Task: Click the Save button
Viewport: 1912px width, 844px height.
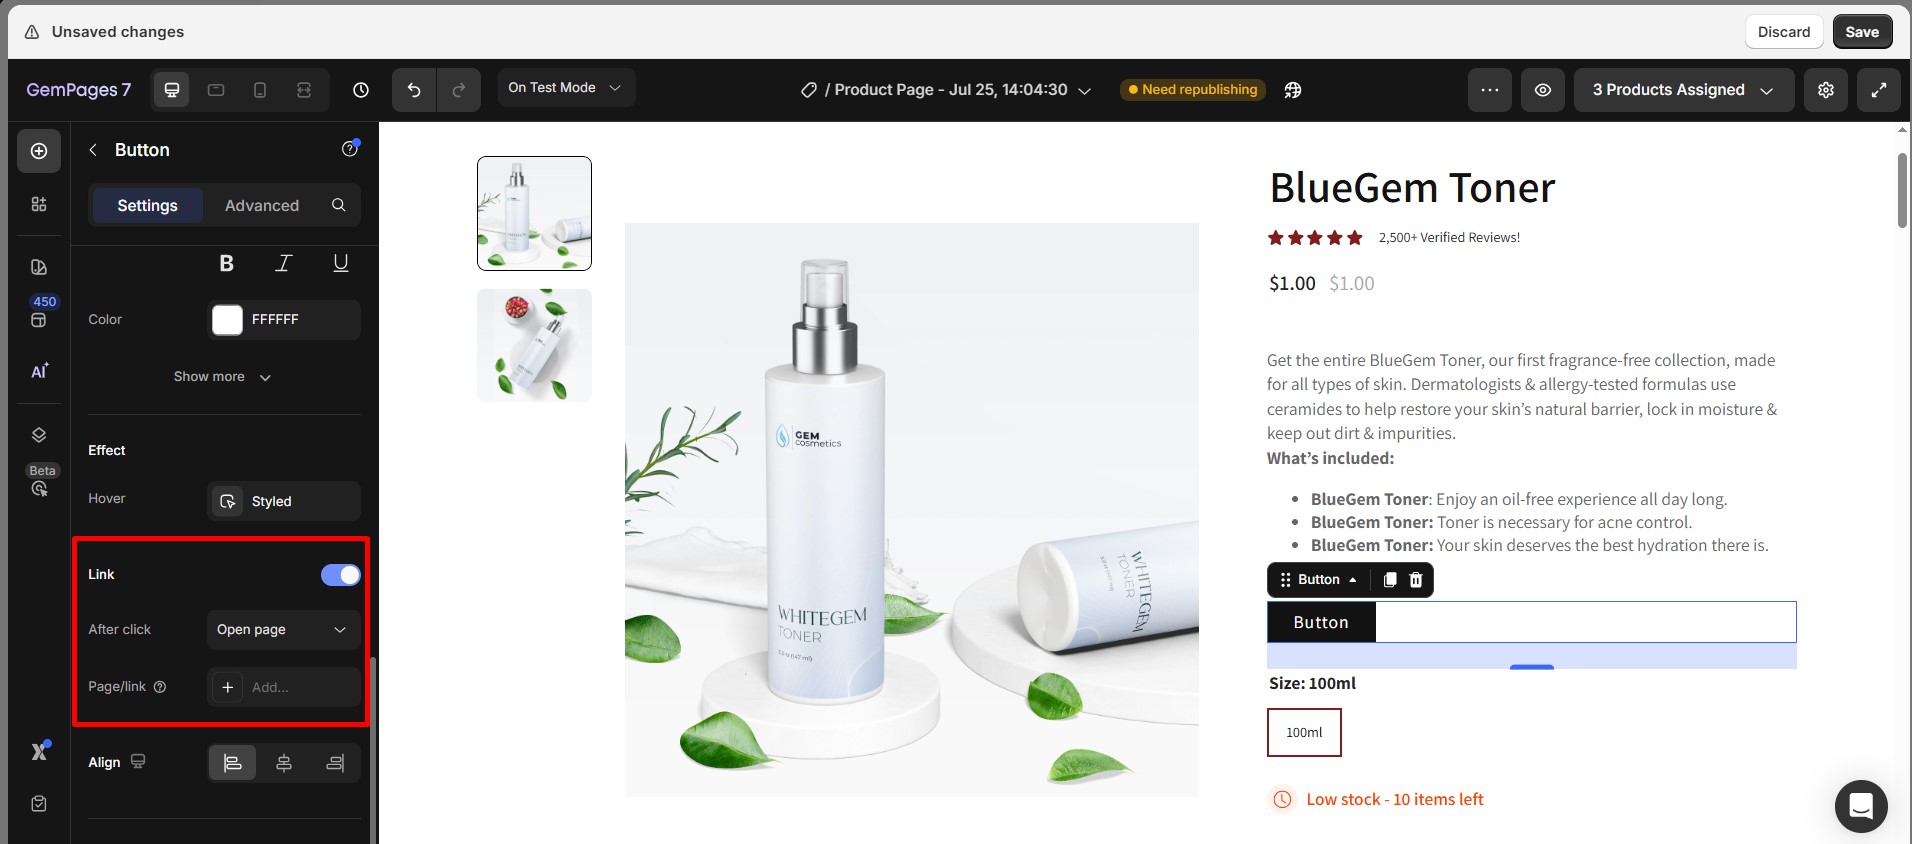Action: pyautogui.click(x=1862, y=32)
